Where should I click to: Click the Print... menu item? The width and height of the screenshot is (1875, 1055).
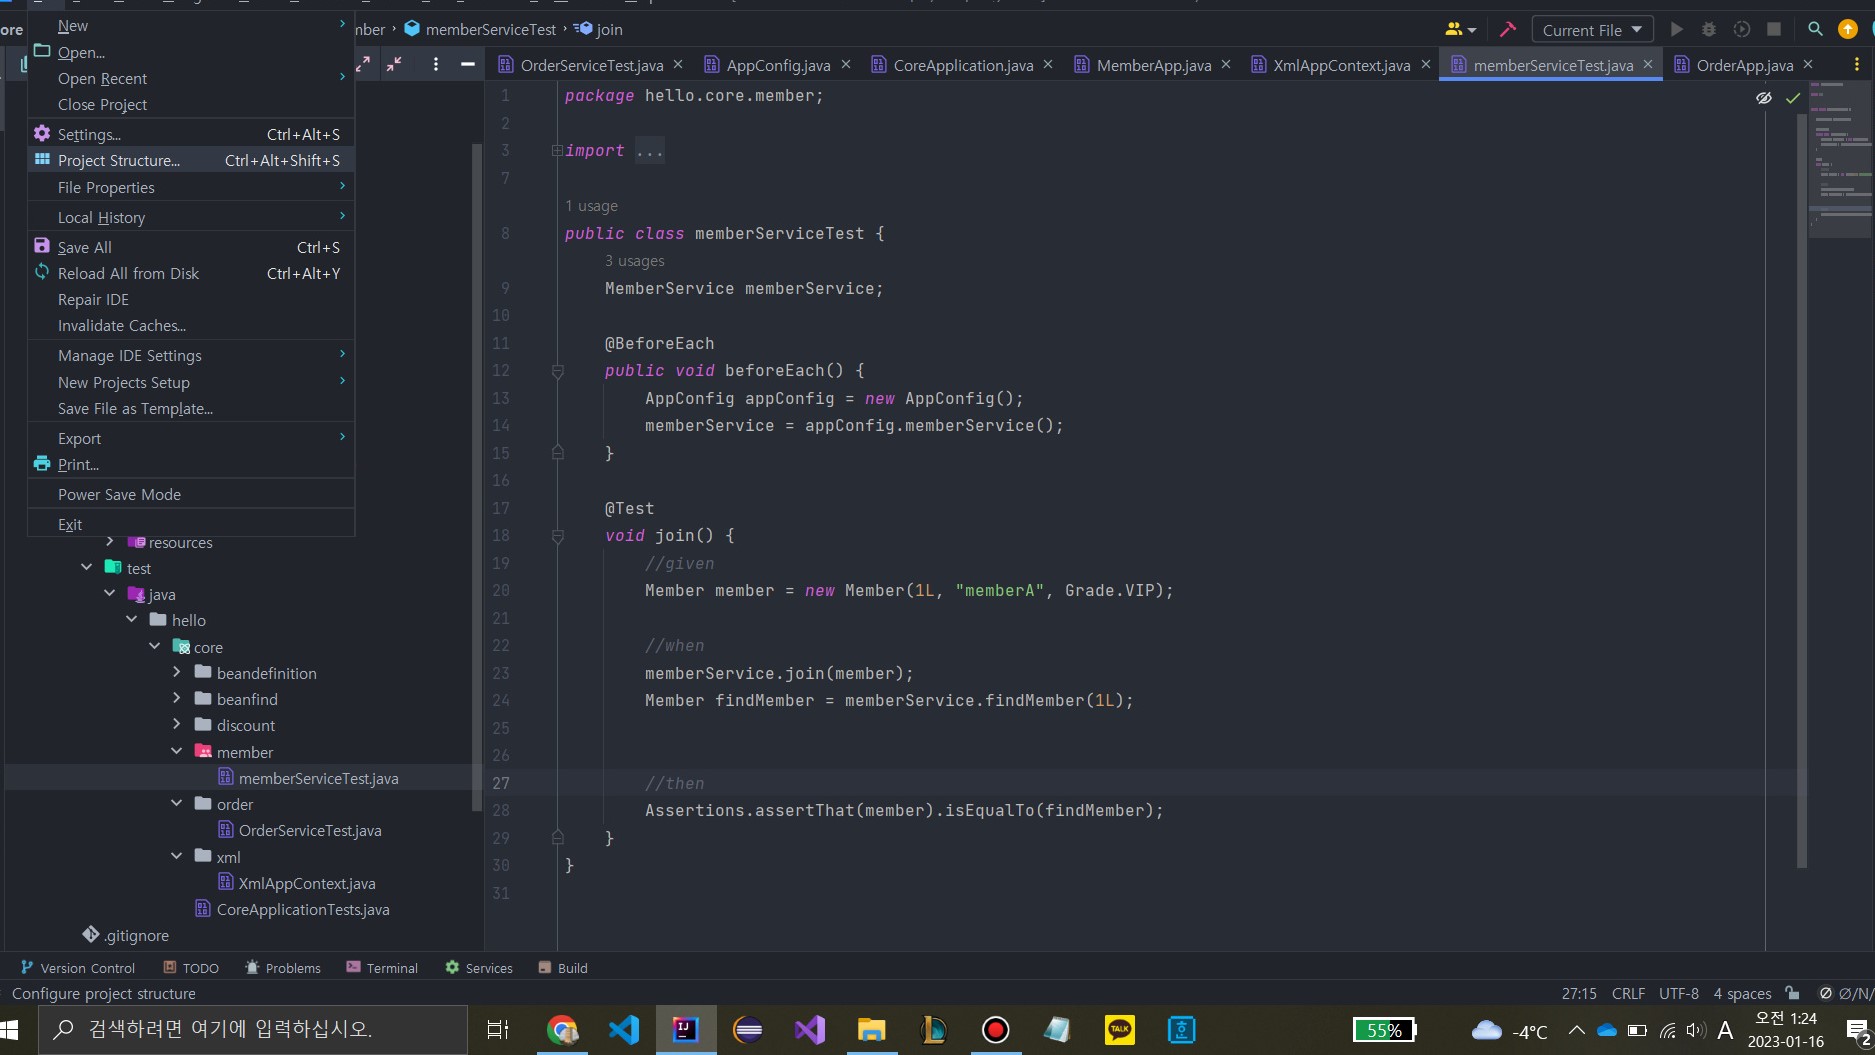tap(191, 464)
